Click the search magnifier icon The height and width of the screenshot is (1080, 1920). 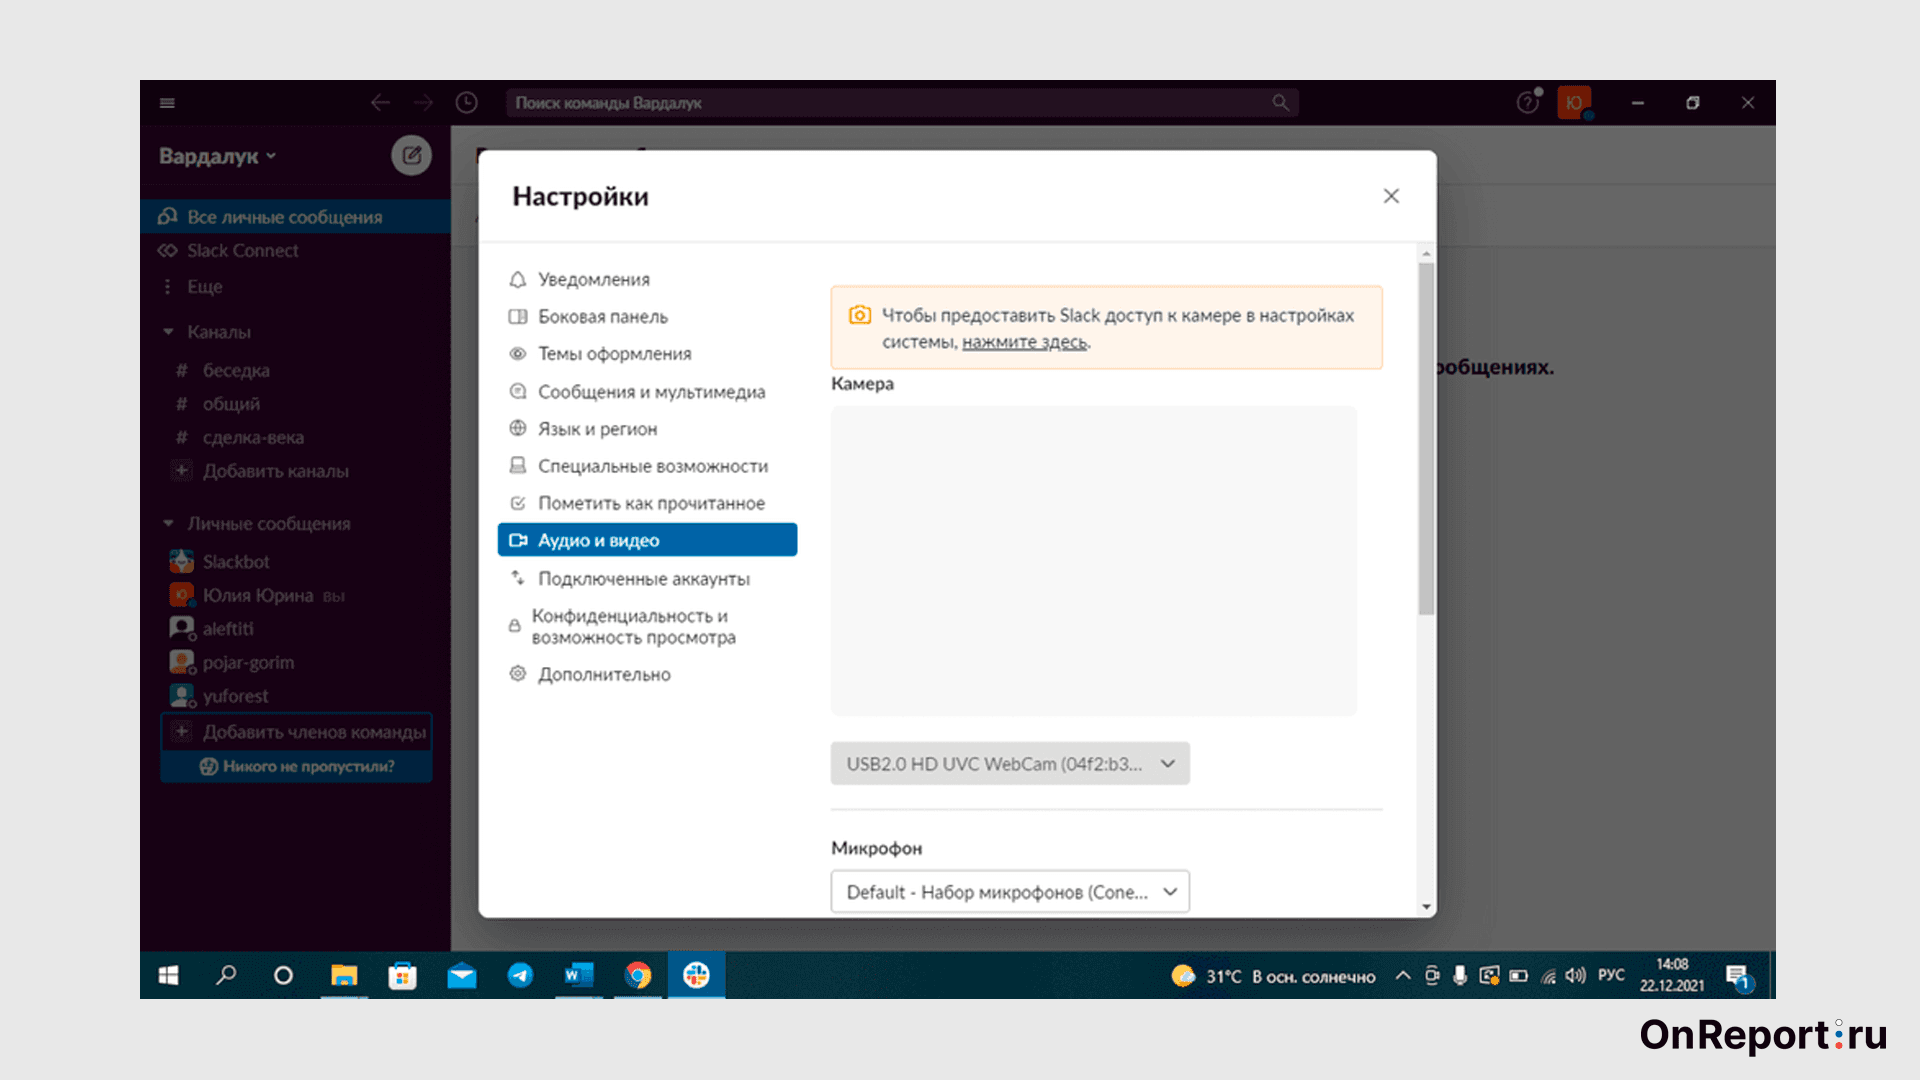tap(1280, 103)
